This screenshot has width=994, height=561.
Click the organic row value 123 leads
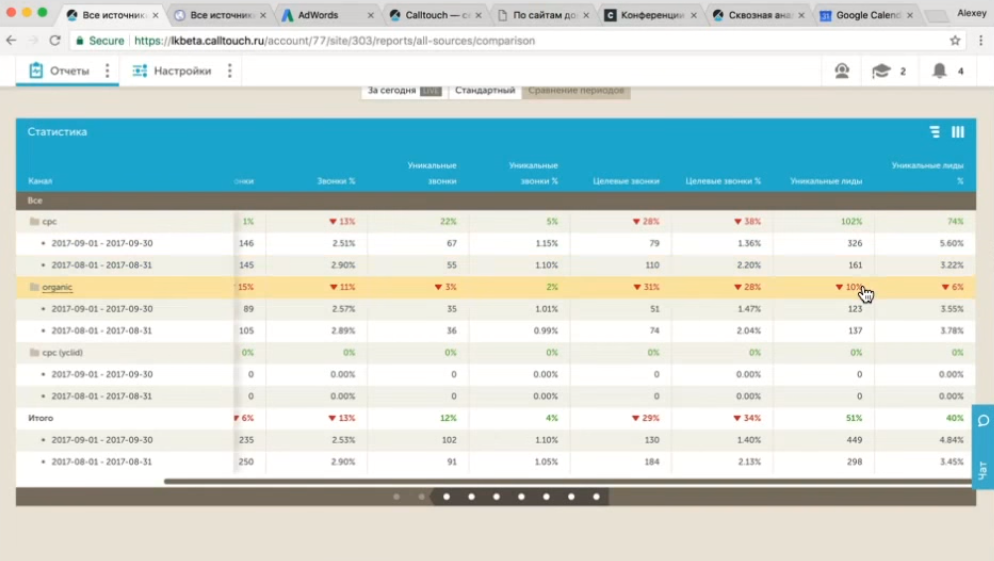(855, 309)
